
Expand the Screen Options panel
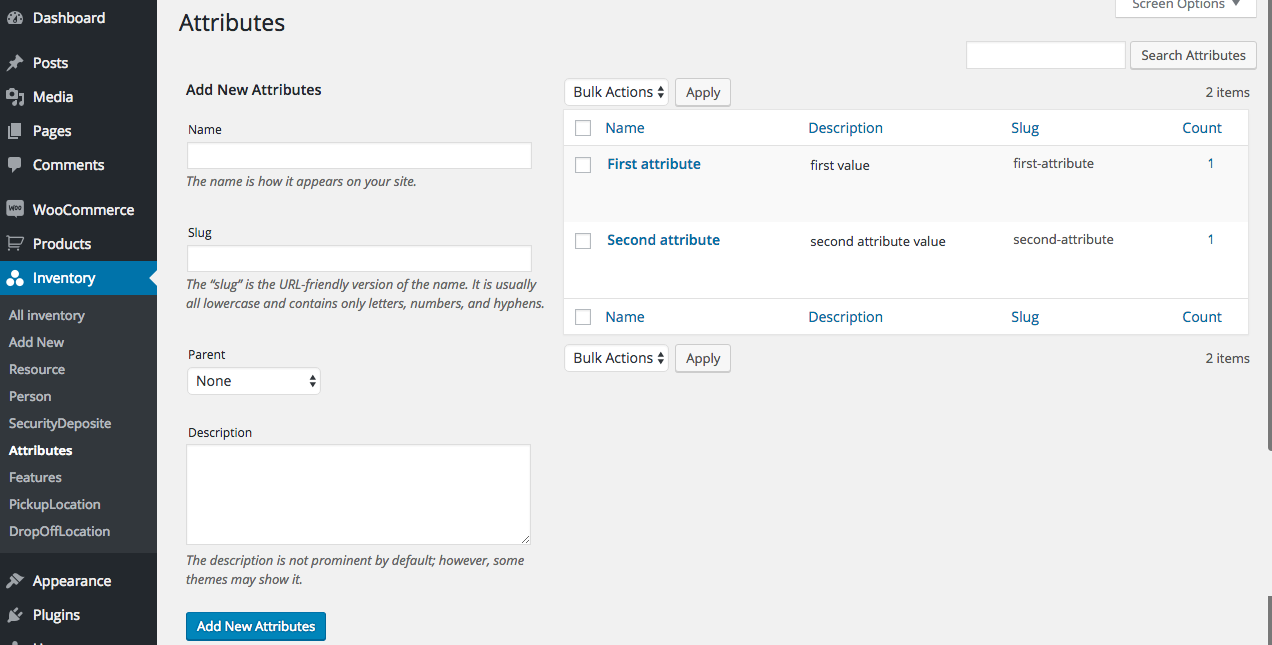pyautogui.click(x=1185, y=6)
